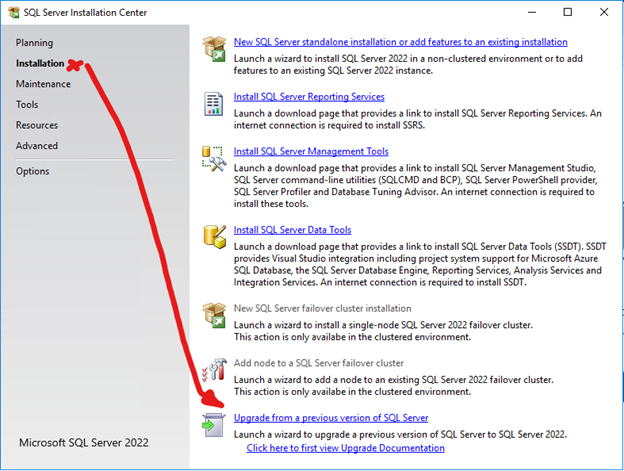
Task: Launch Upgrade from a previous version link
Action: pos(331,418)
